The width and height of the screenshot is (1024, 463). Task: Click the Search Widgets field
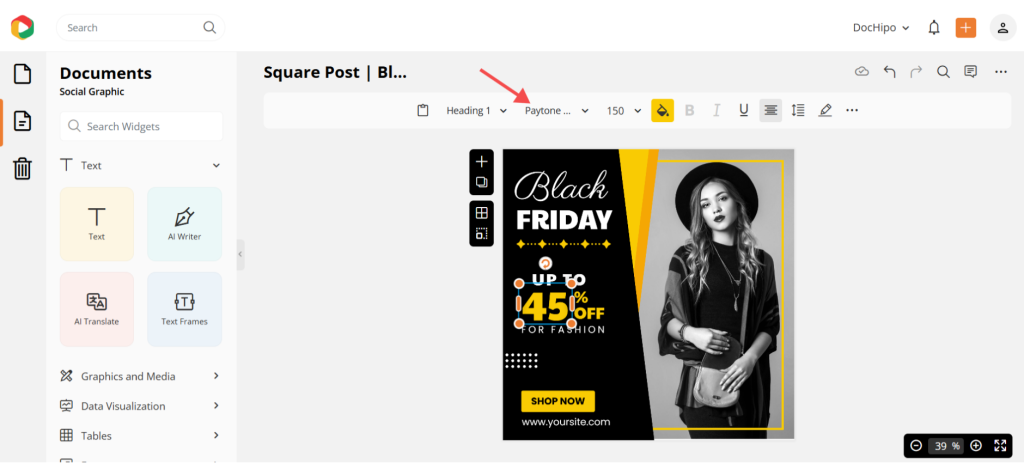pos(141,126)
